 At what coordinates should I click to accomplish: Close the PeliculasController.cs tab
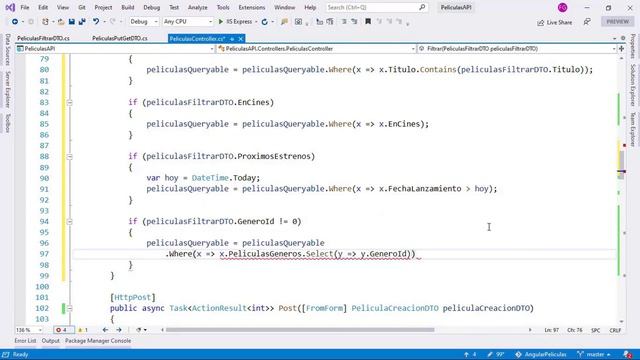tap(241, 39)
